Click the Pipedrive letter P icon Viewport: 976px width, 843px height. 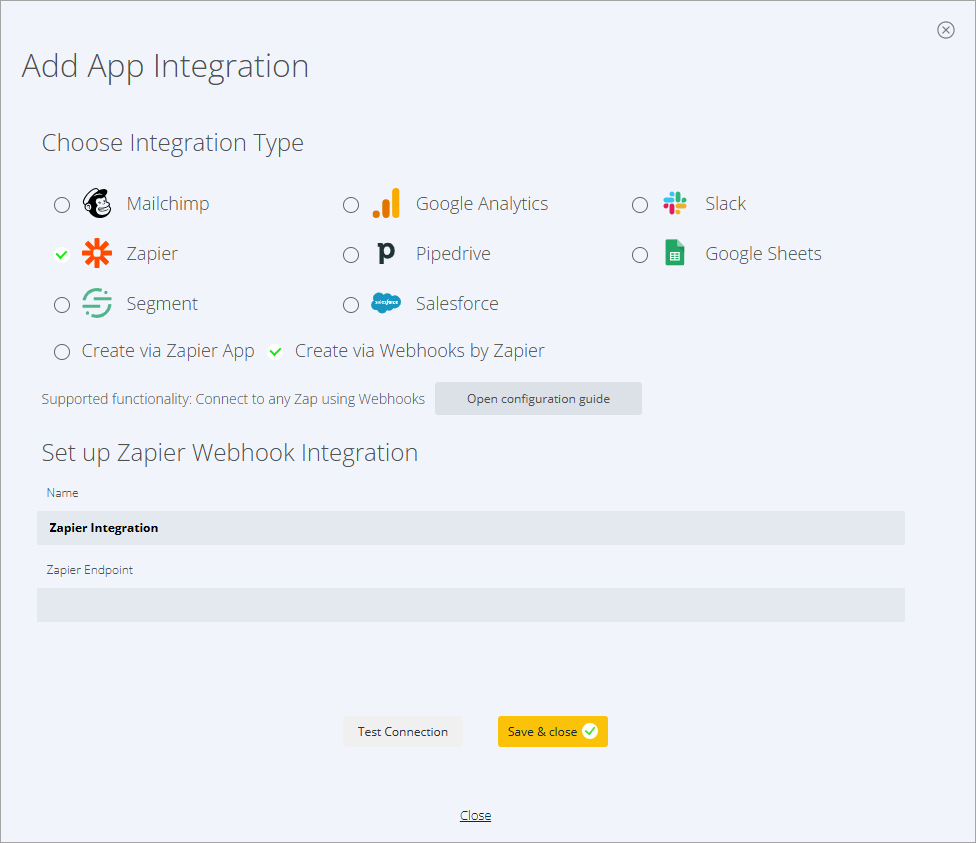coord(386,253)
